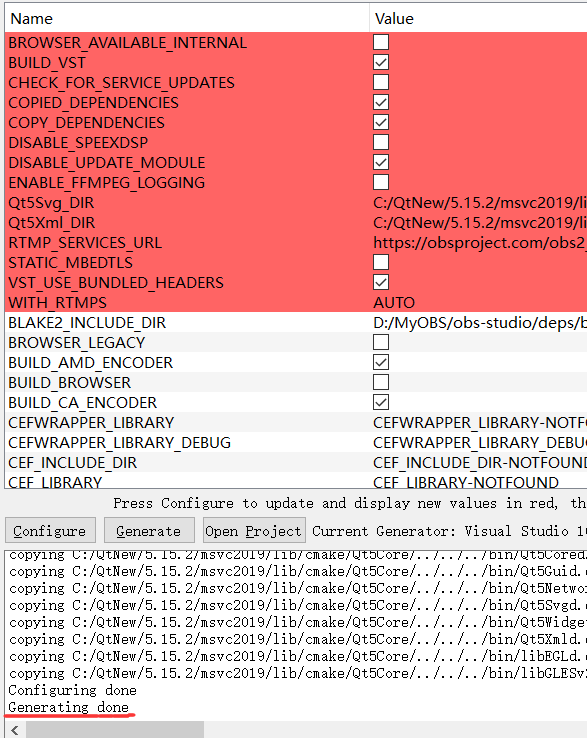Toggle VST_USE_BUNDLED_HEADERS checkbox
Image resolution: width=587 pixels, height=738 pixels.
[x=381, y=282]
